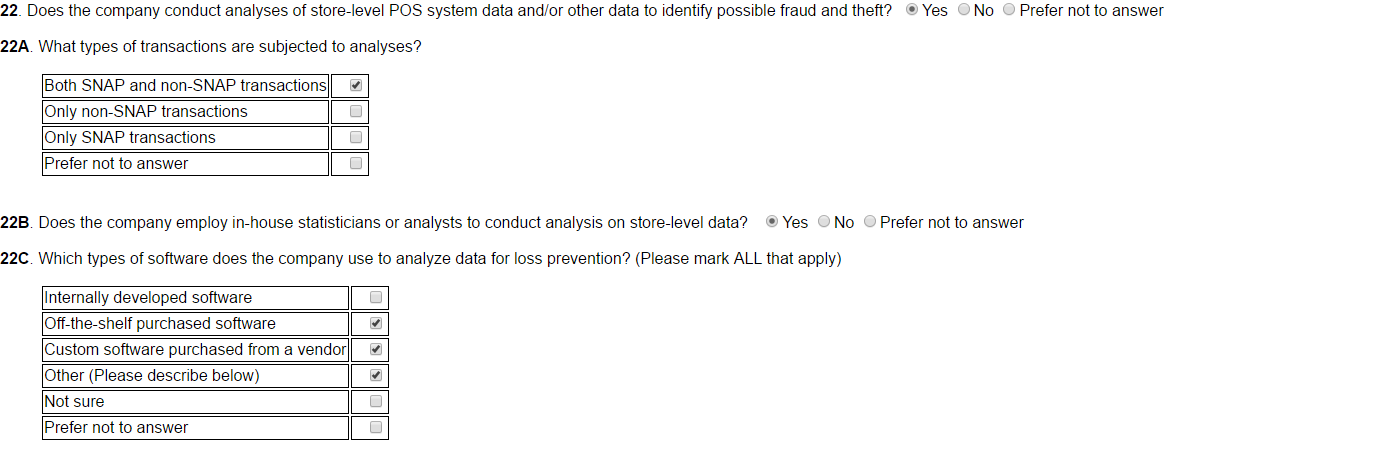This screenshot has height=449, width=1399.
Task: Select No for 22B in-house statisticians
Action: [824, 222]
